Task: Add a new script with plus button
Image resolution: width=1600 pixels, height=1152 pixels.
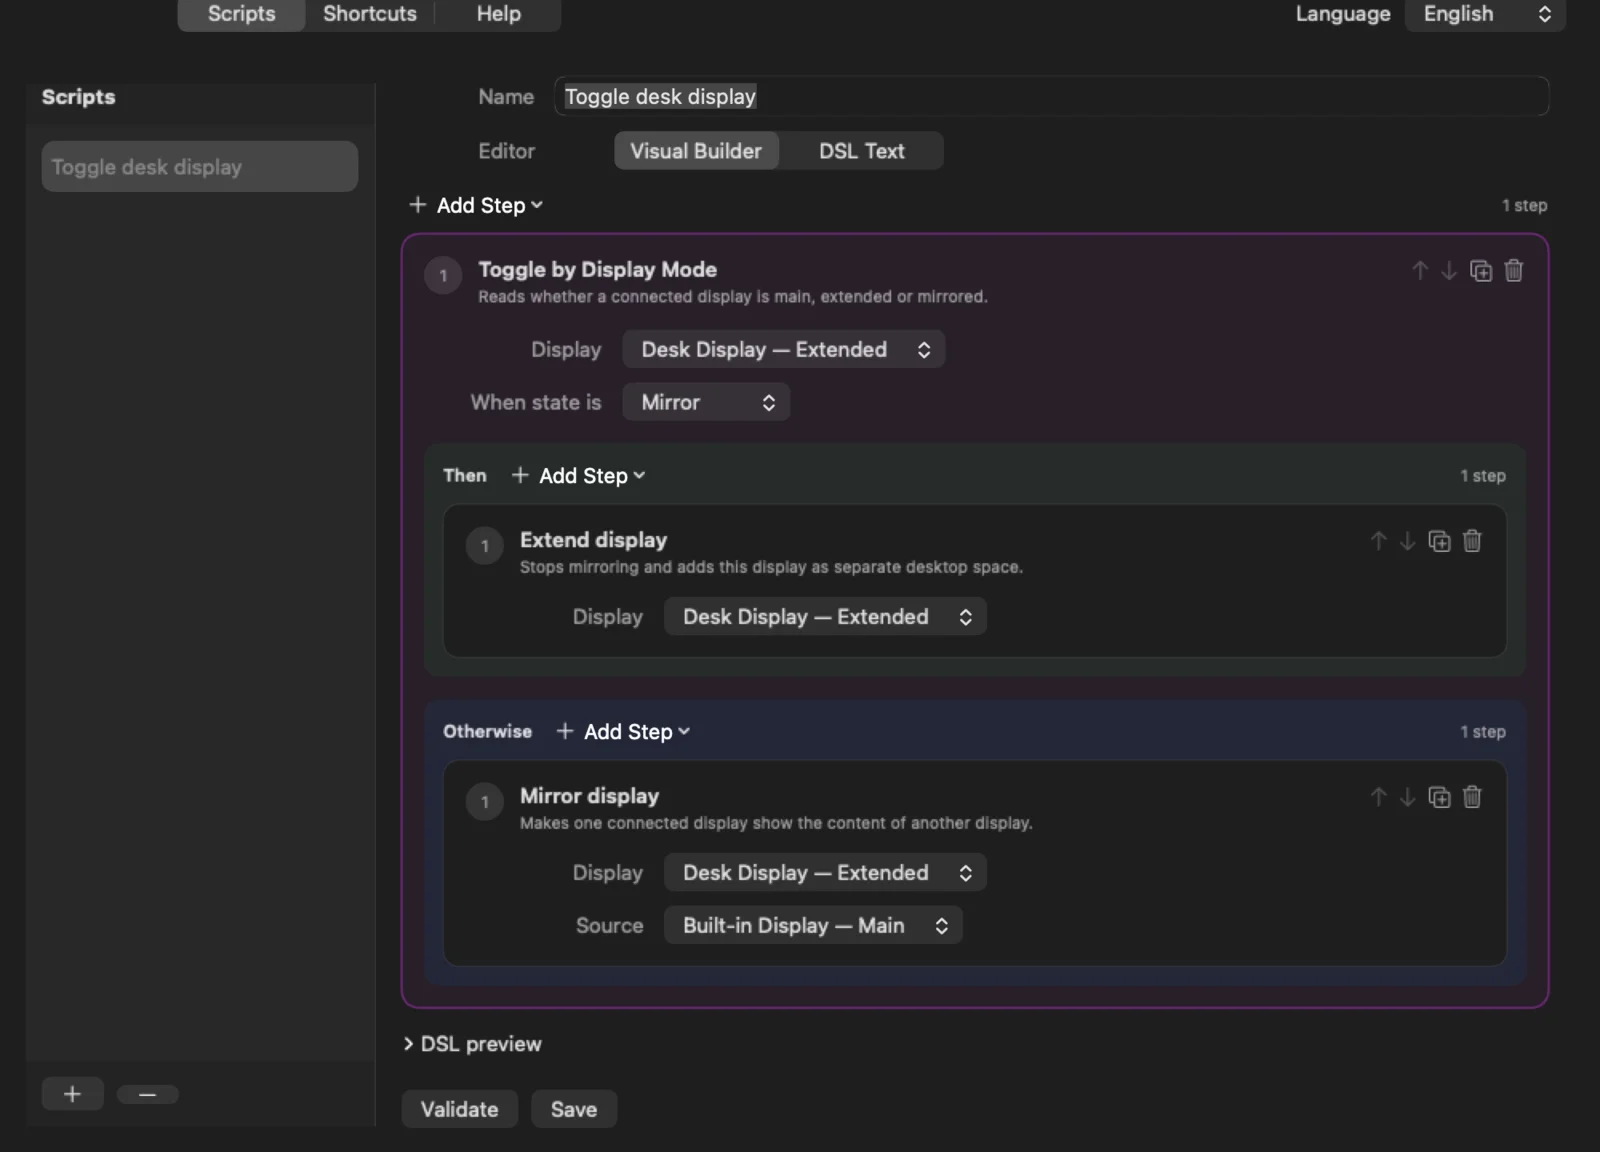Action: coord(72,1094)
